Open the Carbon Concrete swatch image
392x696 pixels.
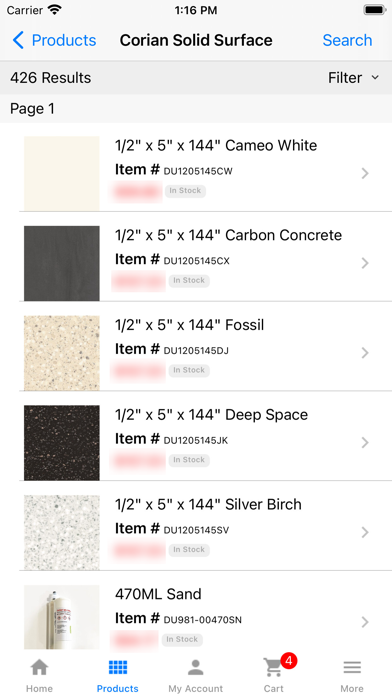[x=62, y=263]
